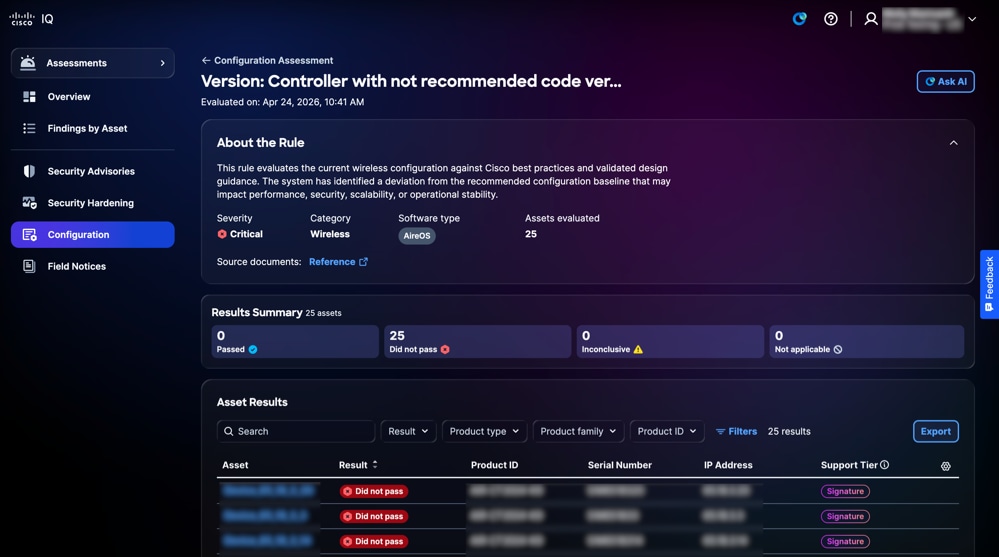Click the Cisco IQ logo
The width and height of the screenshot is (999, 557).
click(31, 18)
